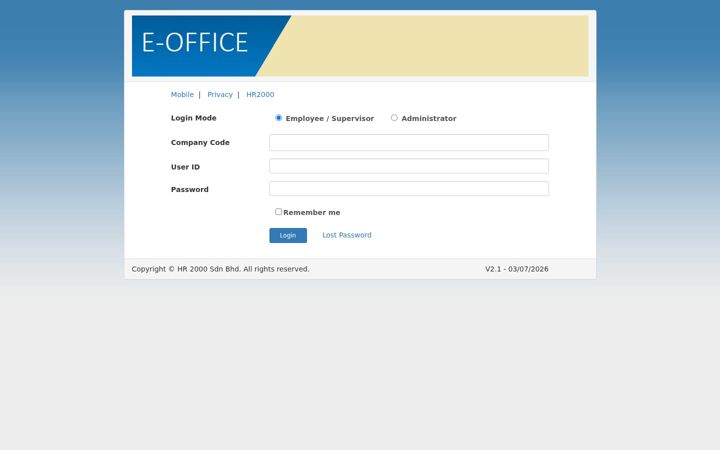This screenshot has width=720, height=450.
Task: Click the Login button
Action: point(288,236)
